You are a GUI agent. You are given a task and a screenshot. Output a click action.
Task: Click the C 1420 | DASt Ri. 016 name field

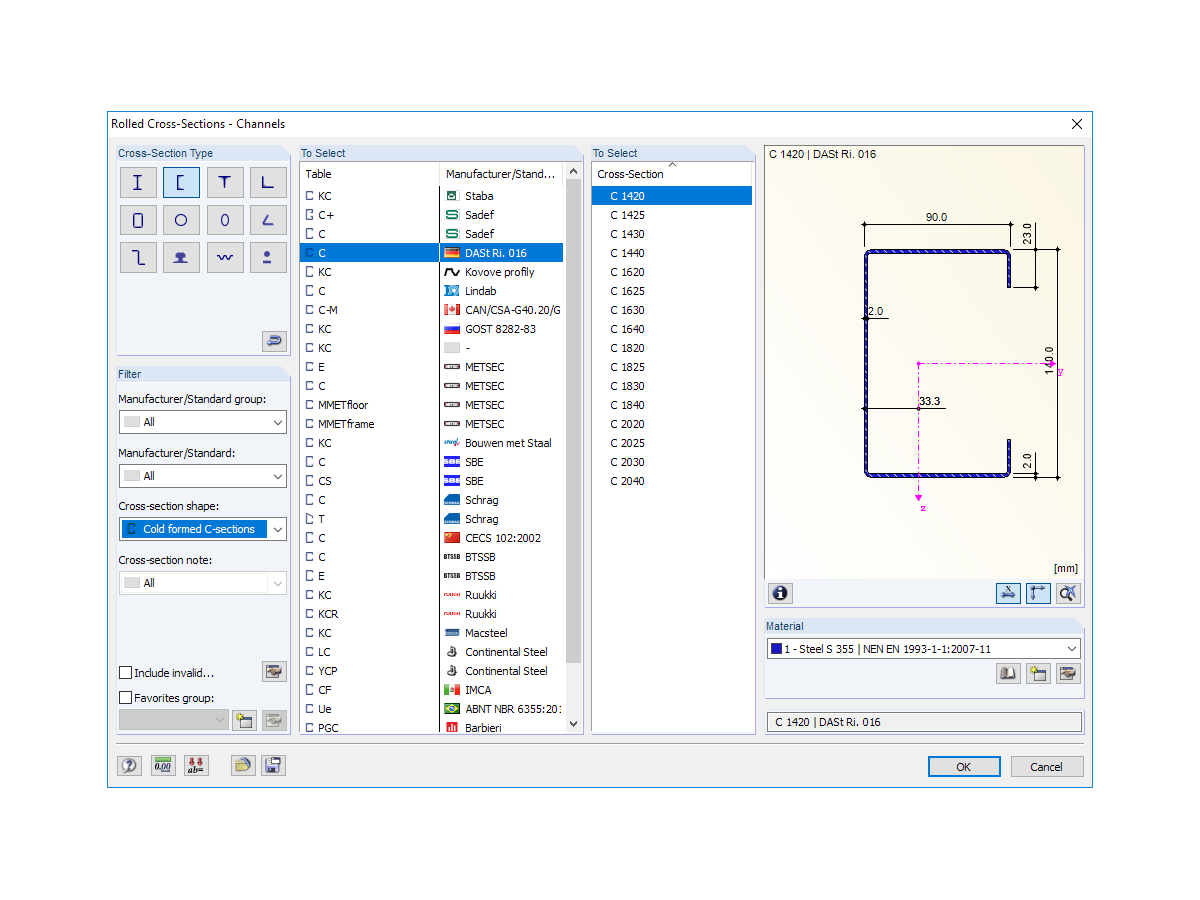click(x=924, y=722)
